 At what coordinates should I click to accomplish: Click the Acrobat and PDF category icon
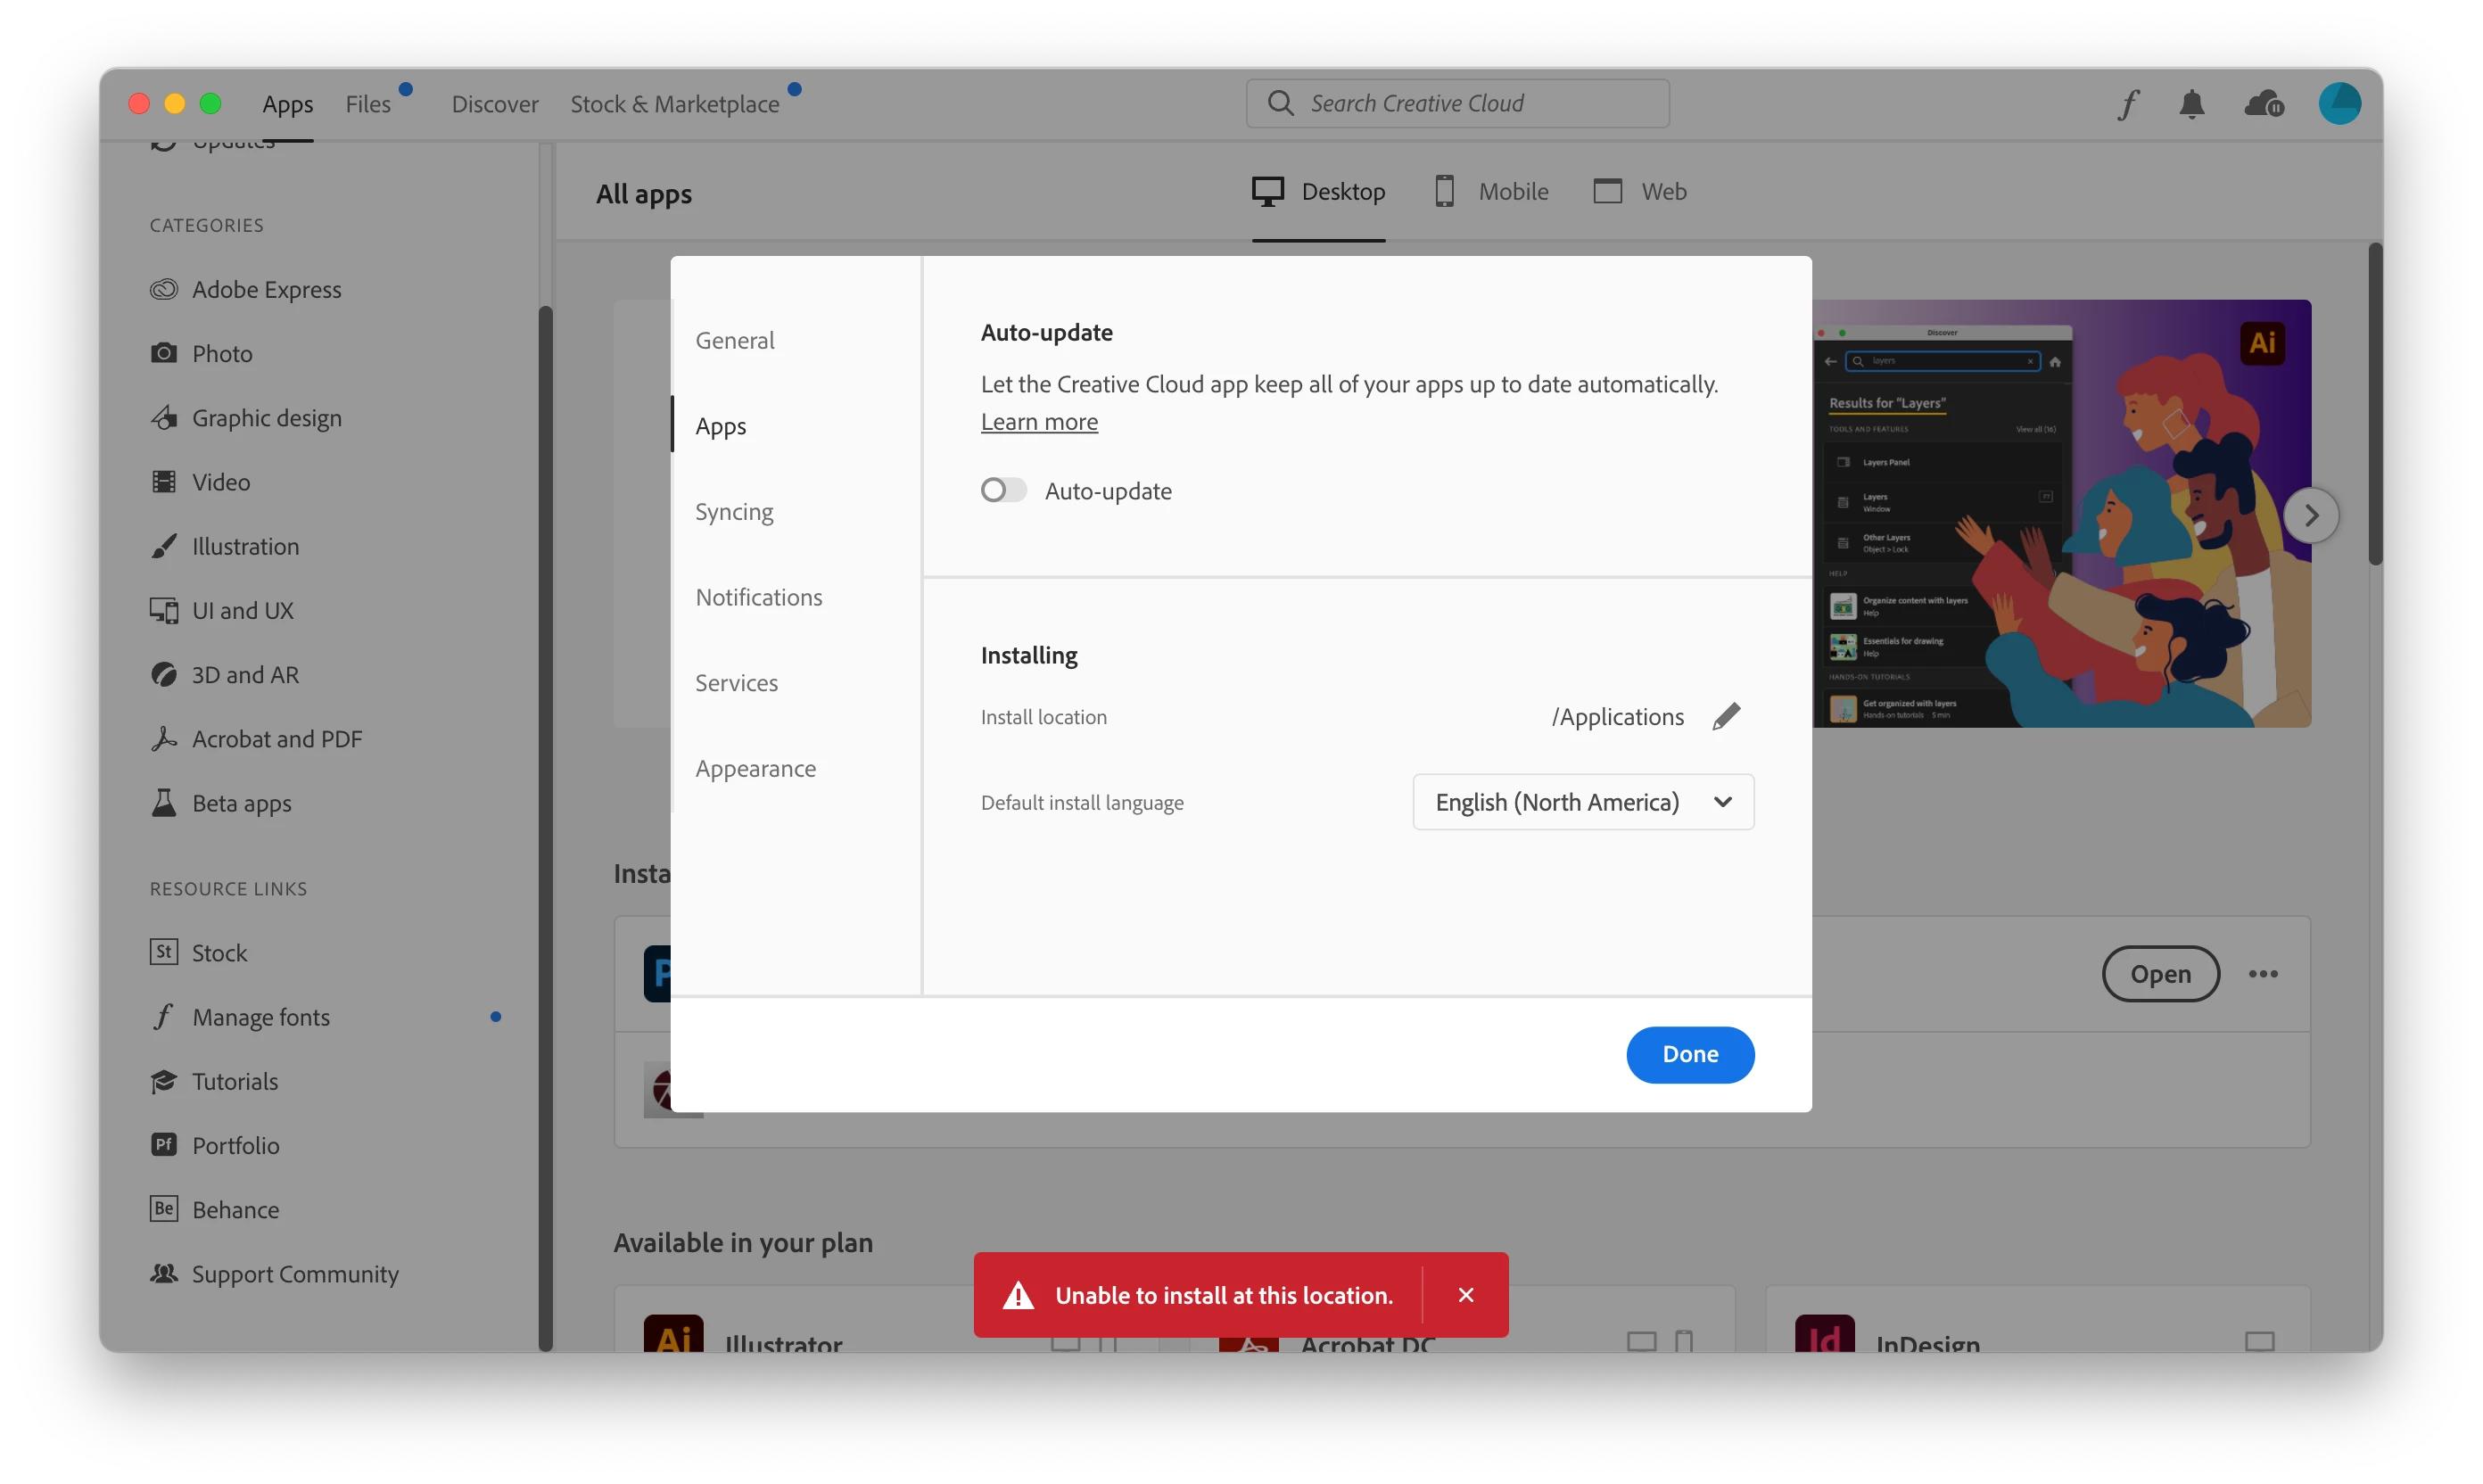[x=164, y=739]
